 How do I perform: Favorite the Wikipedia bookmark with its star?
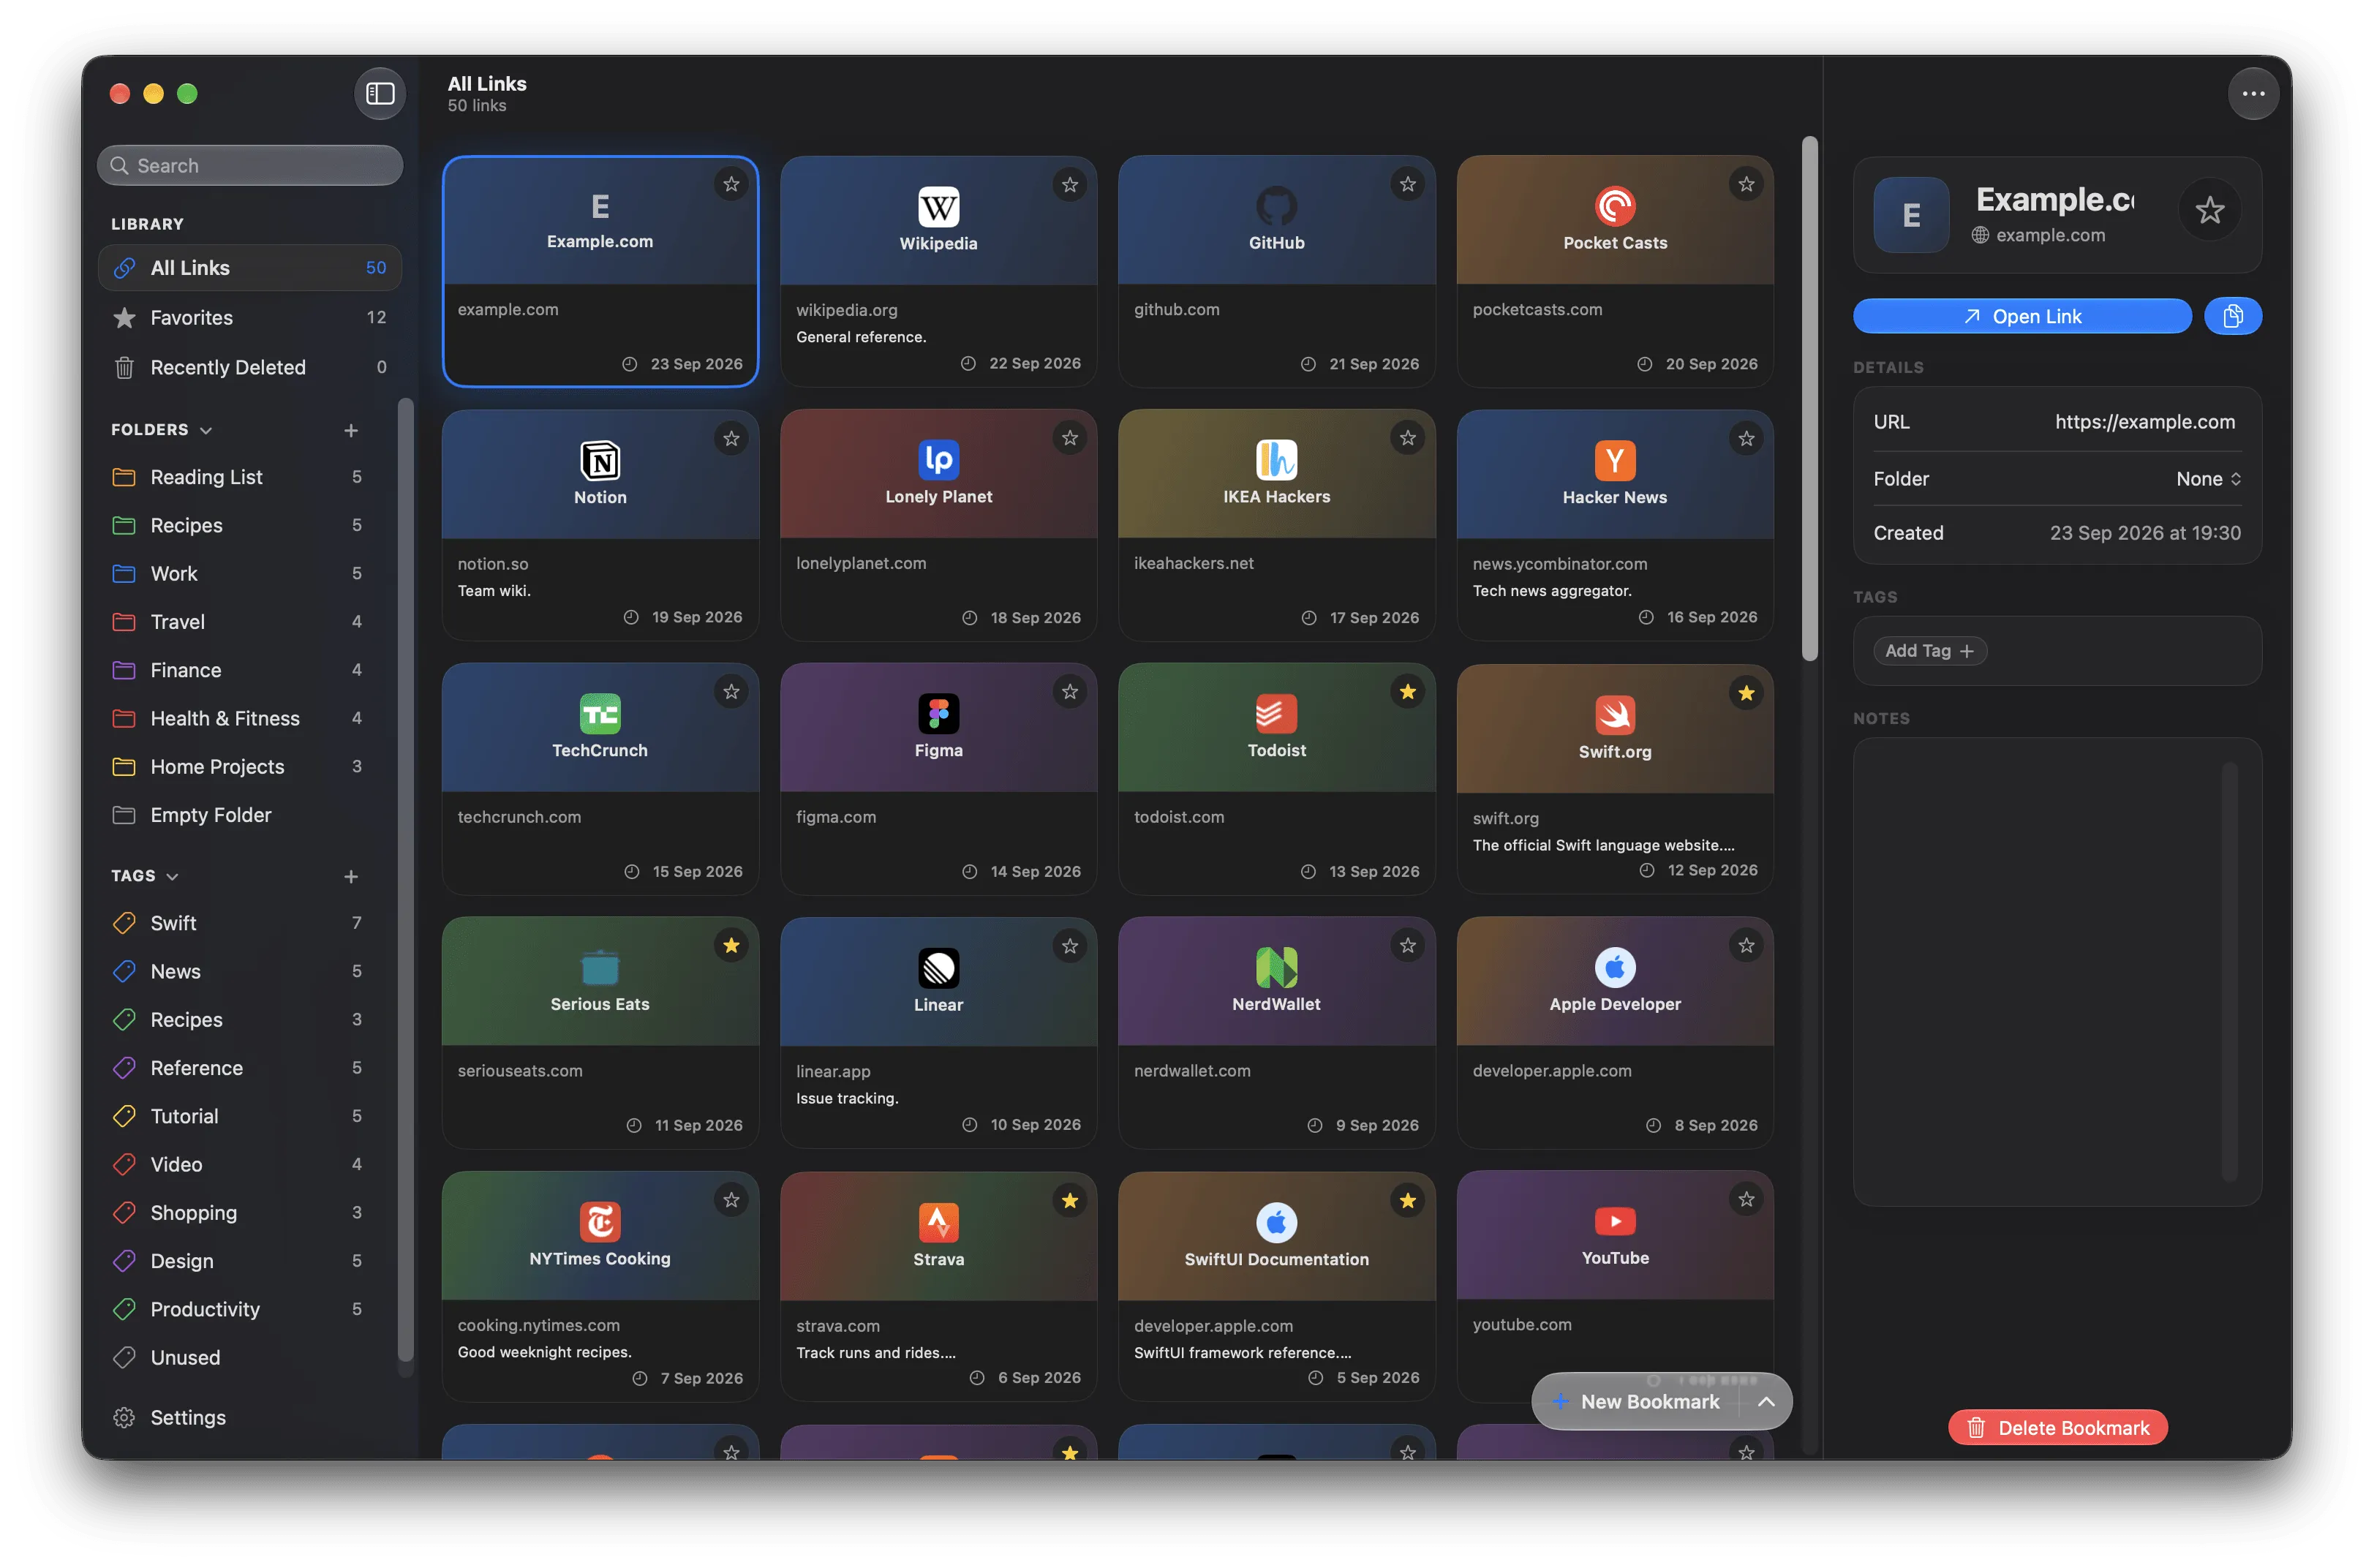[1069, 185]
